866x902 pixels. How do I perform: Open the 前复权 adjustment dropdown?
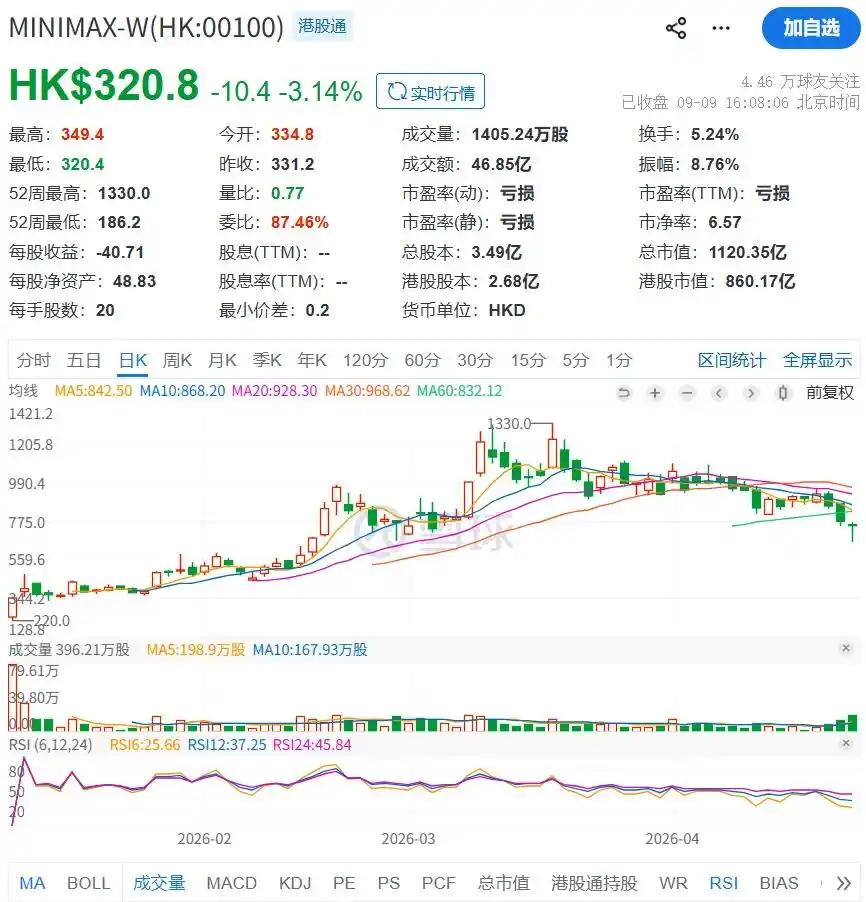(x=829, y=393)
